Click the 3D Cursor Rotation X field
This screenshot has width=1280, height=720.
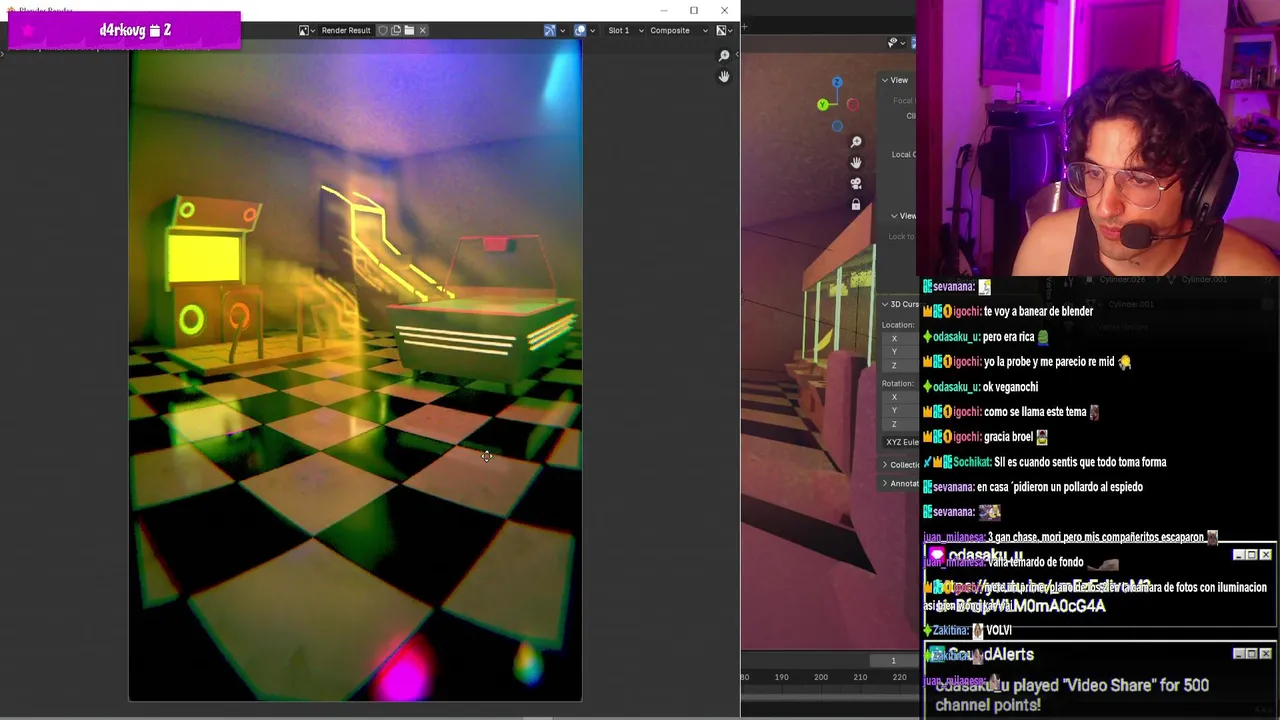[x=900, y=397]
